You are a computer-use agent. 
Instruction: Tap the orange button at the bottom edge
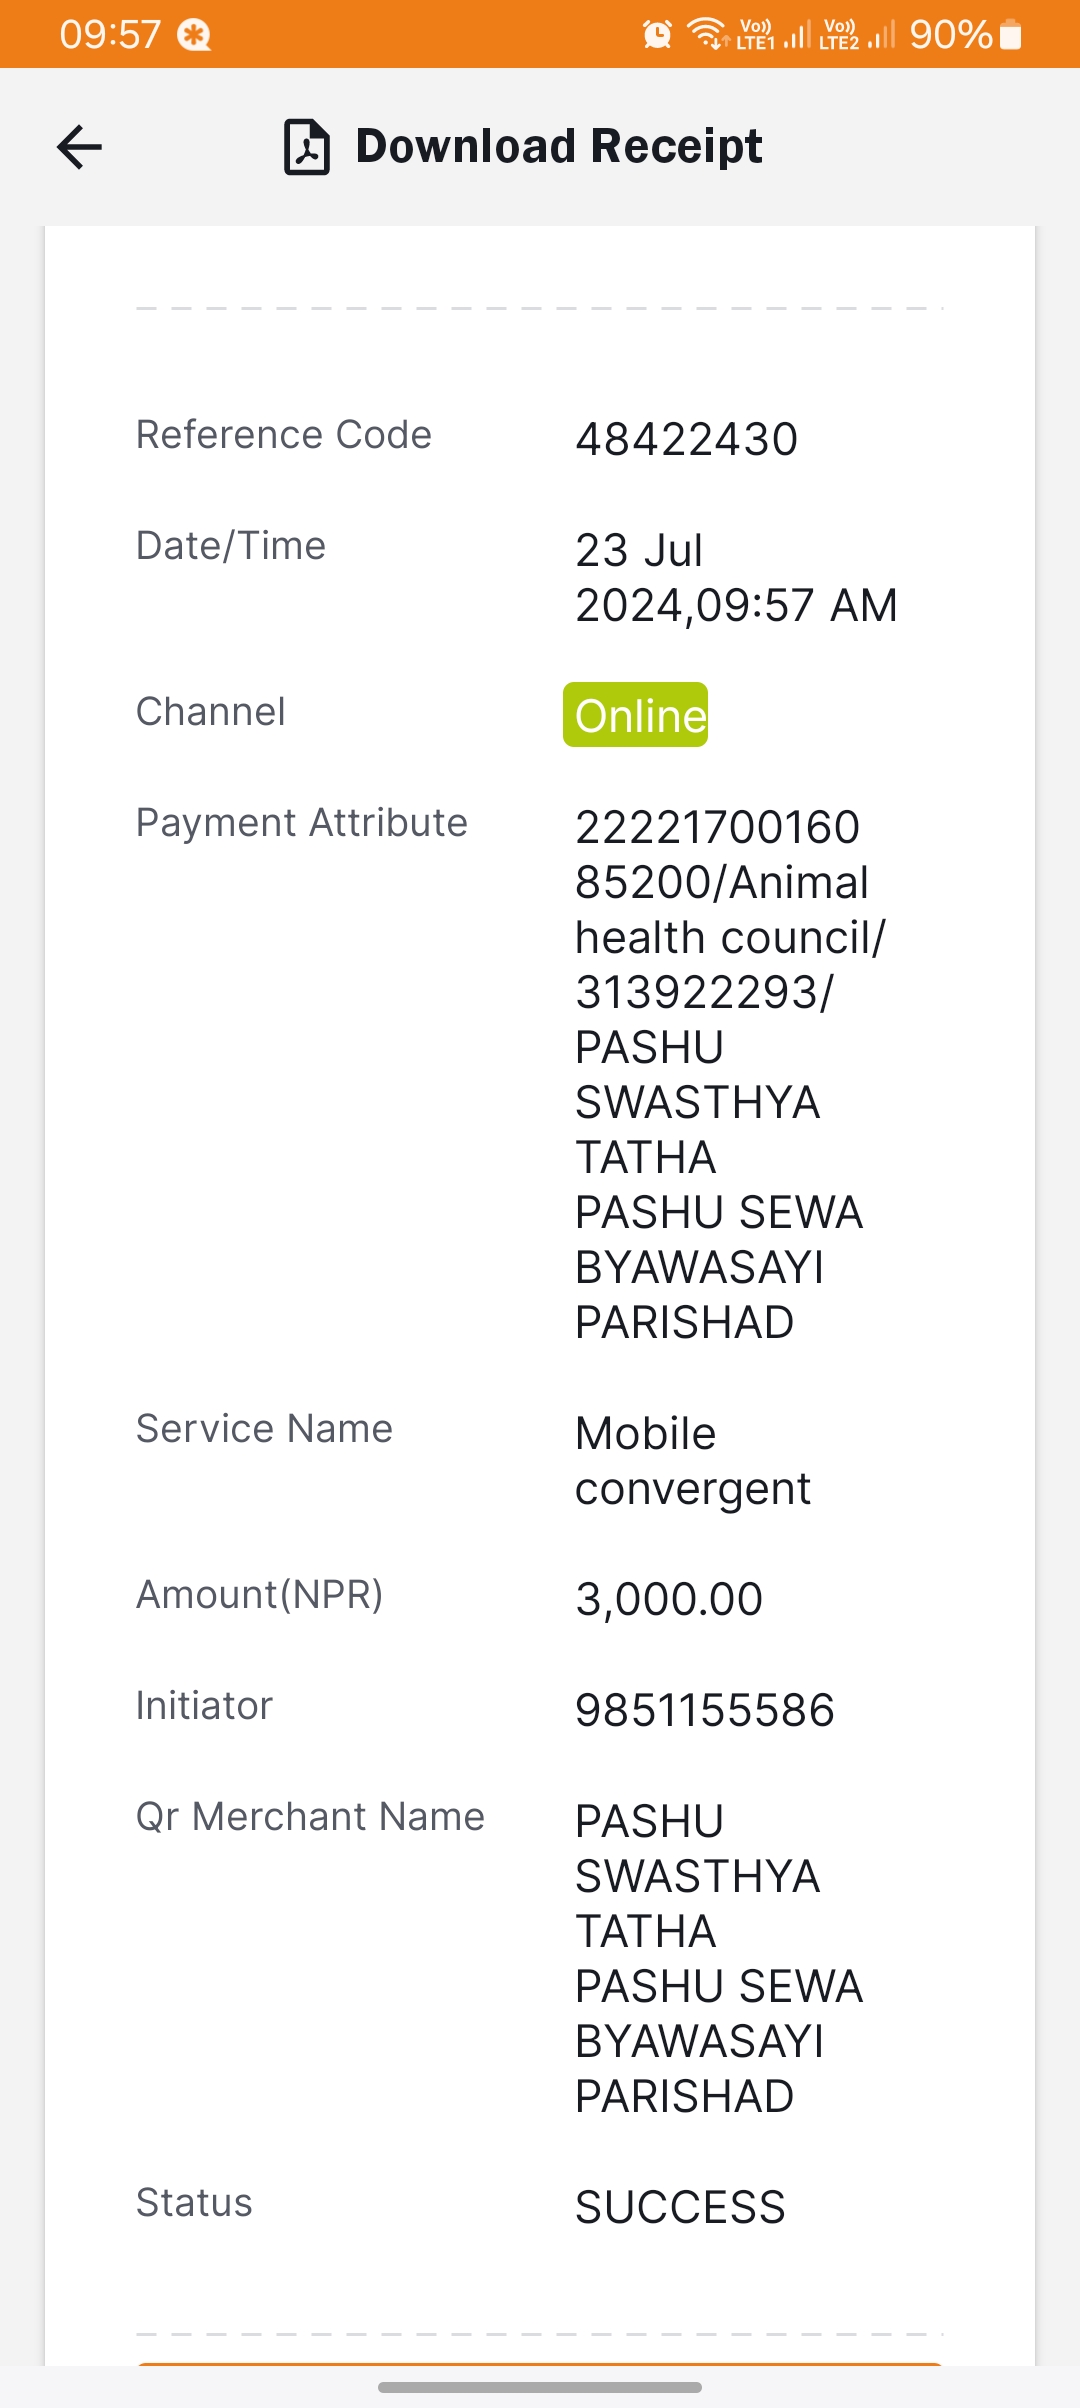tap(540, 2364)
